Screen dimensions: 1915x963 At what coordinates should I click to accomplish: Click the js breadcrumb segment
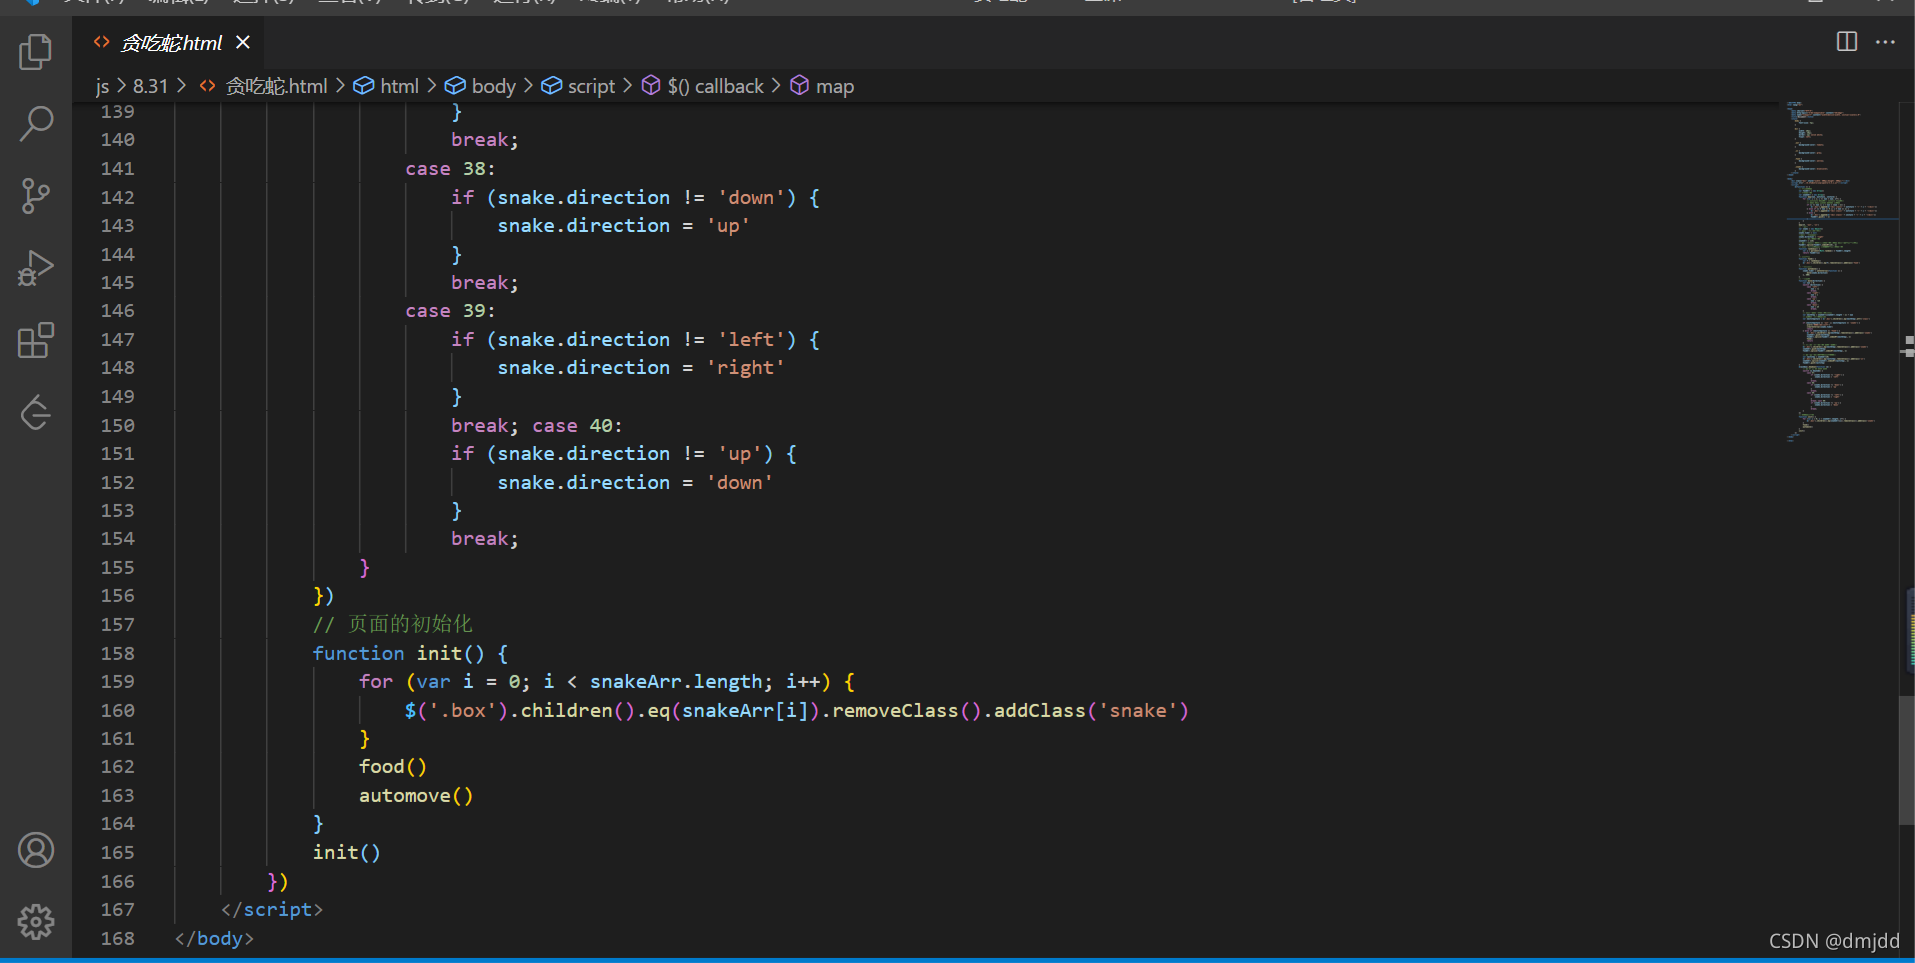click(x=102, y=87)
